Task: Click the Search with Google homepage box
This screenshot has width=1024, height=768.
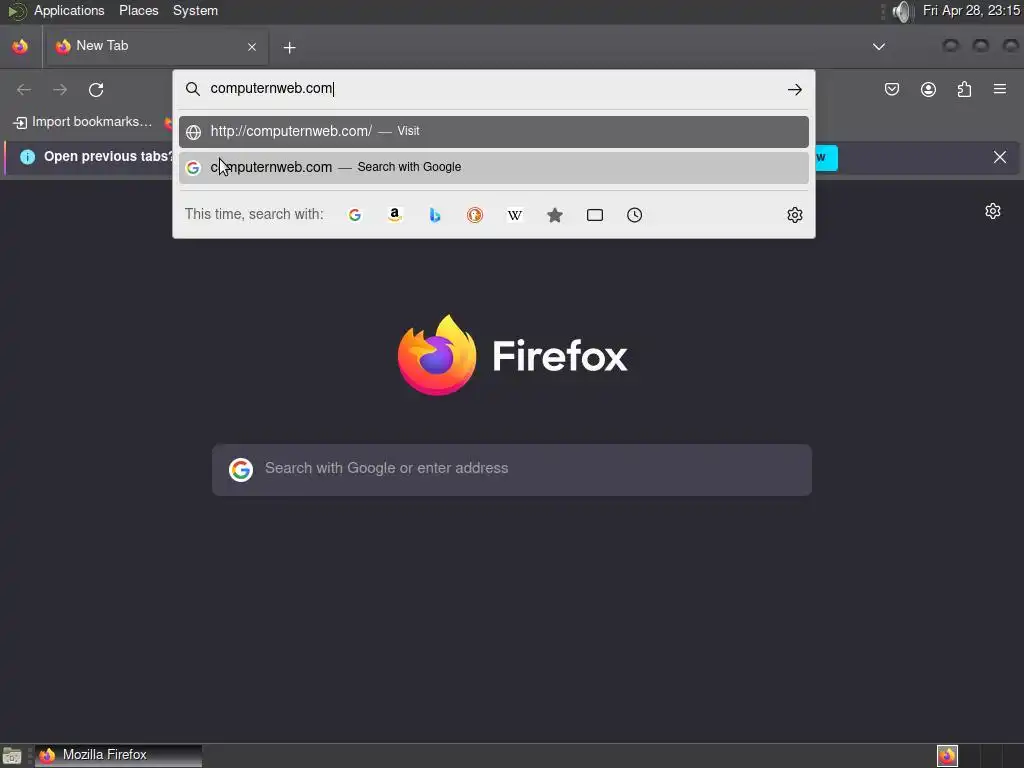Action: (512, 470)
